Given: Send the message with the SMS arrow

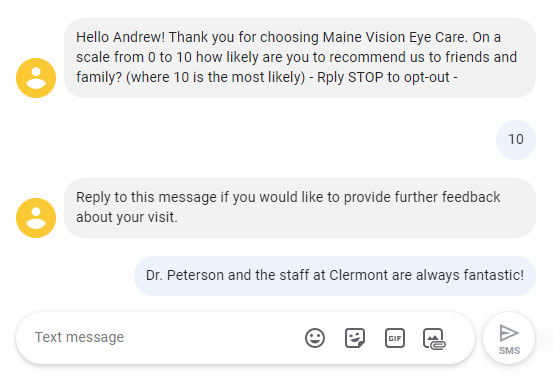Looking at the screenshot, I should [x=509, y=338].
